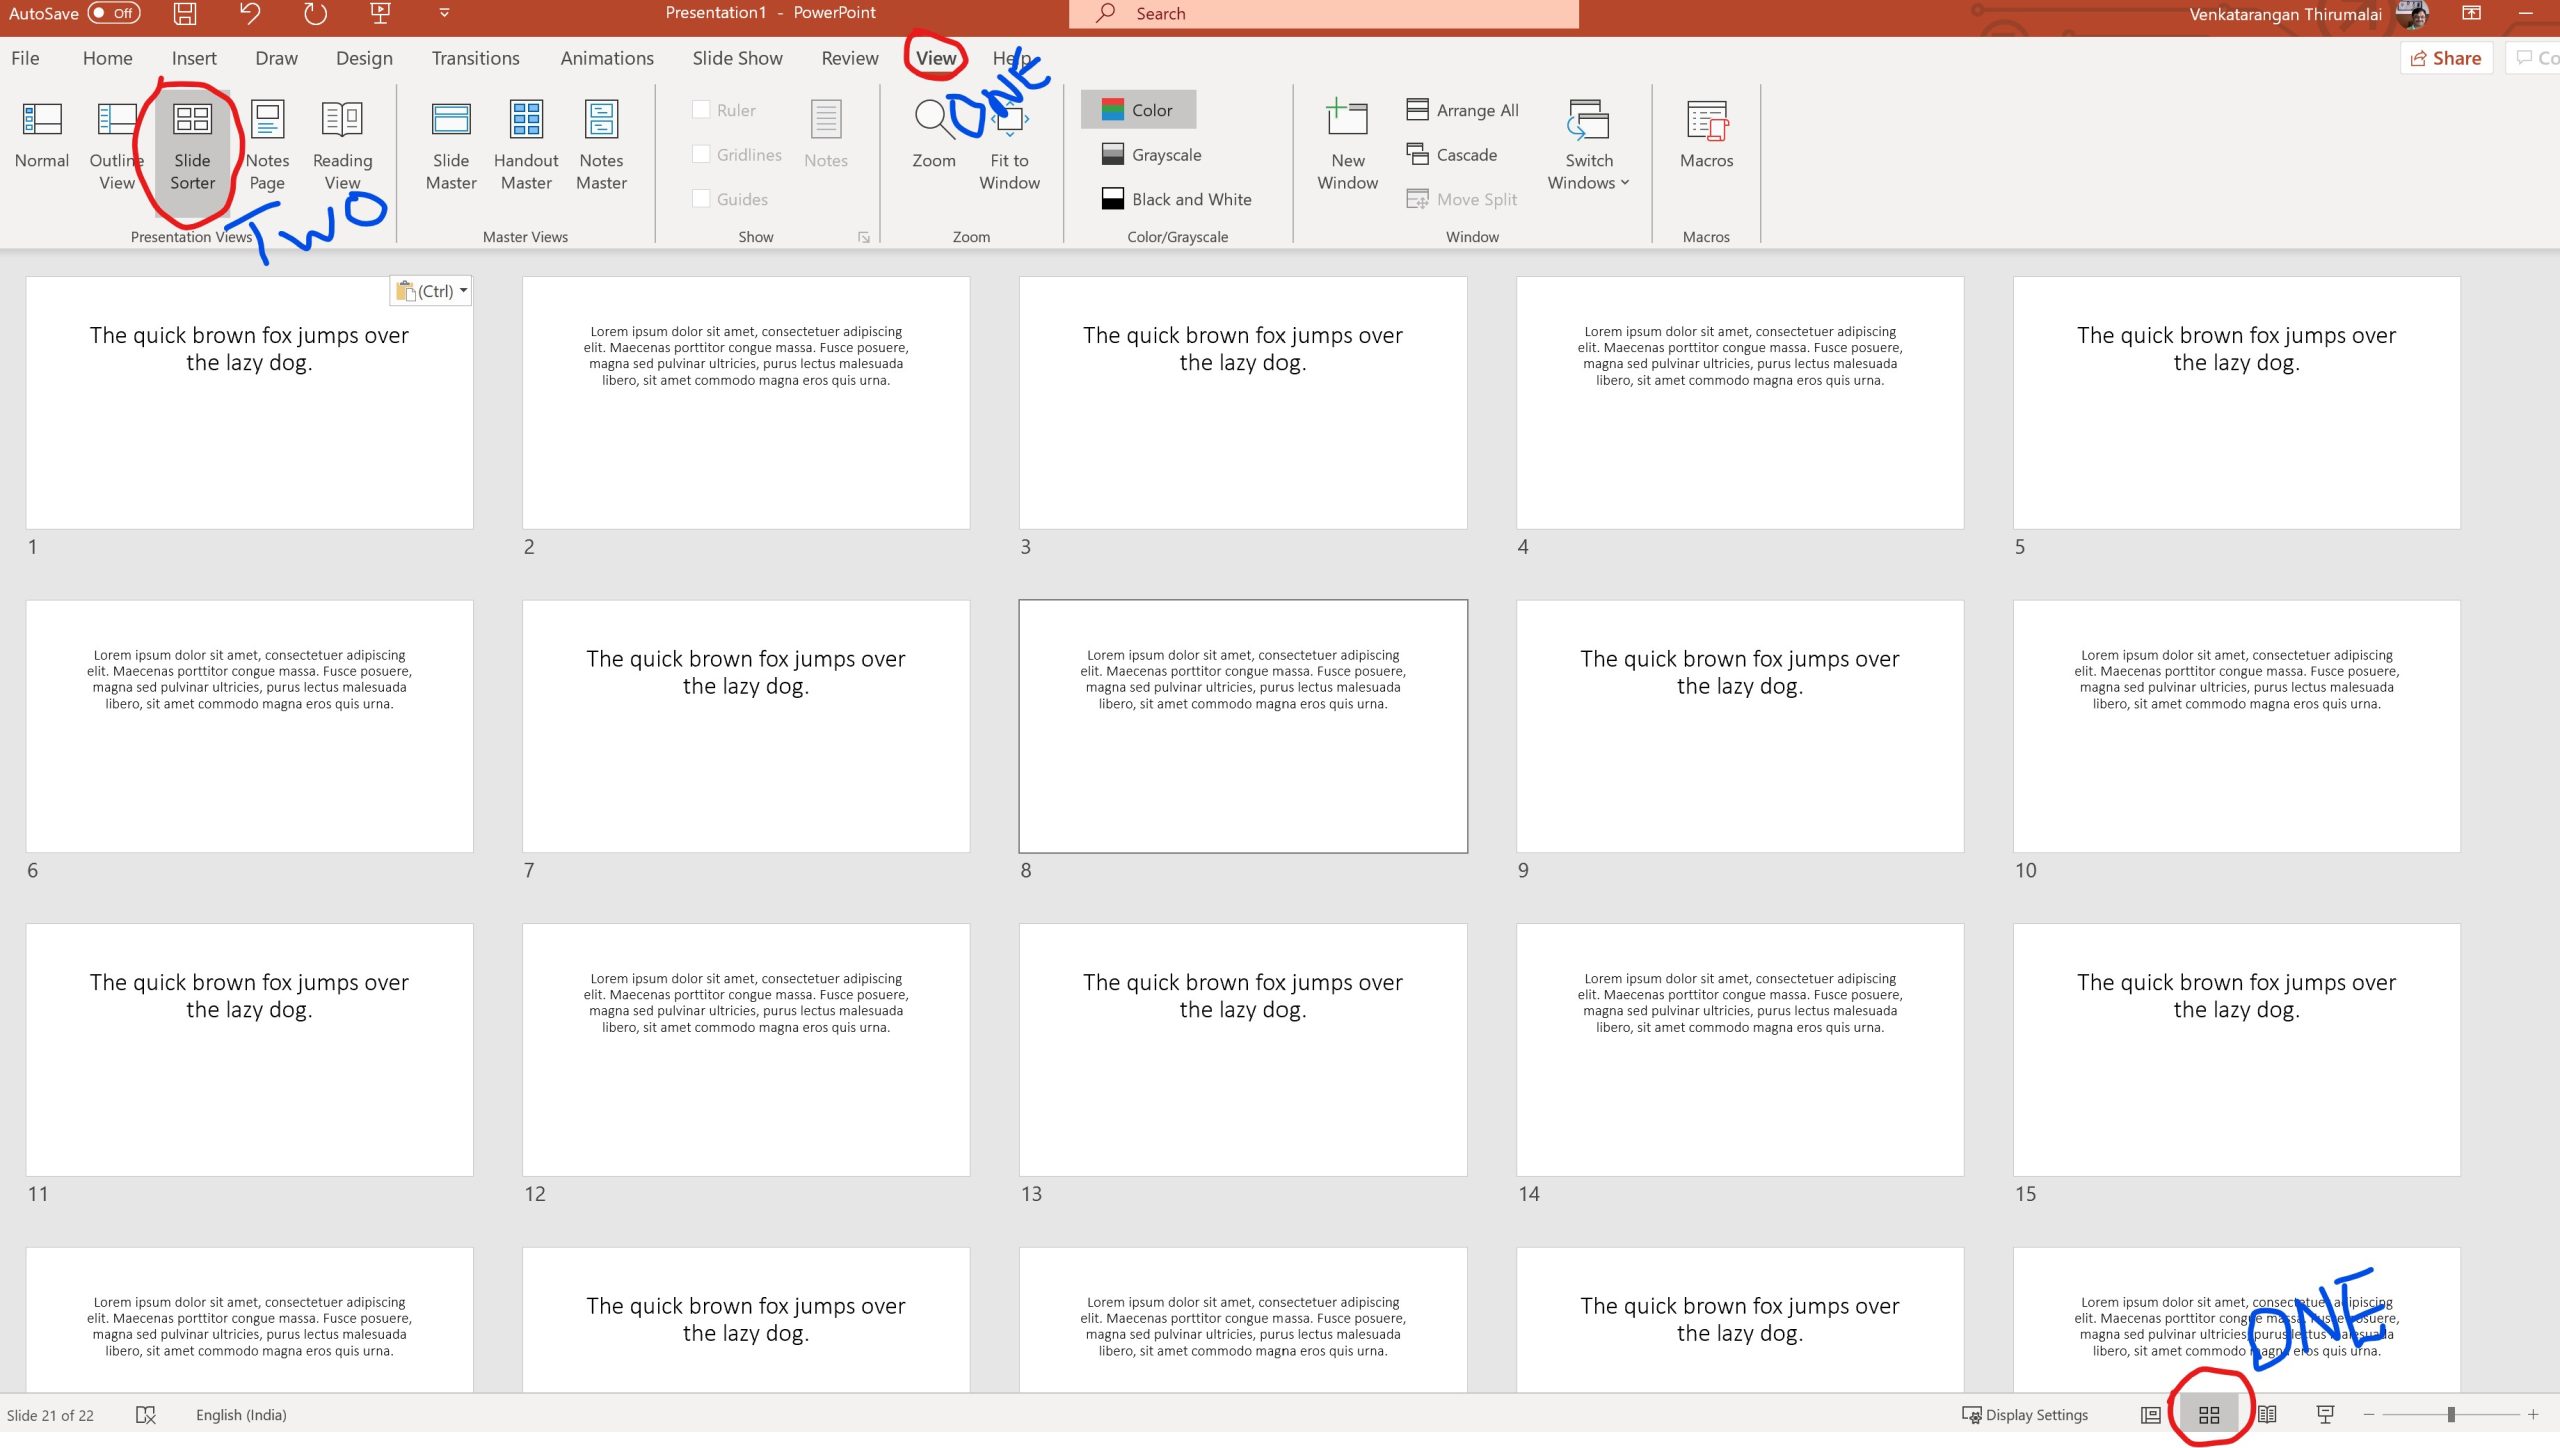Open Outline View
The height and width of the screenshot is (1448, 2560).
click(x=116, y=143)
